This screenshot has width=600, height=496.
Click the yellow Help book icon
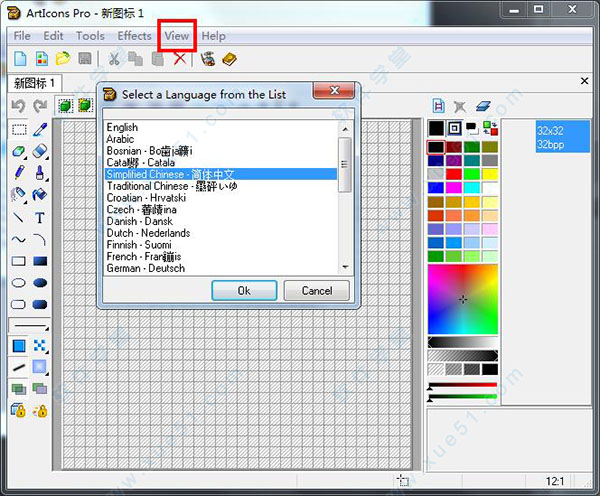pos(229,59)
